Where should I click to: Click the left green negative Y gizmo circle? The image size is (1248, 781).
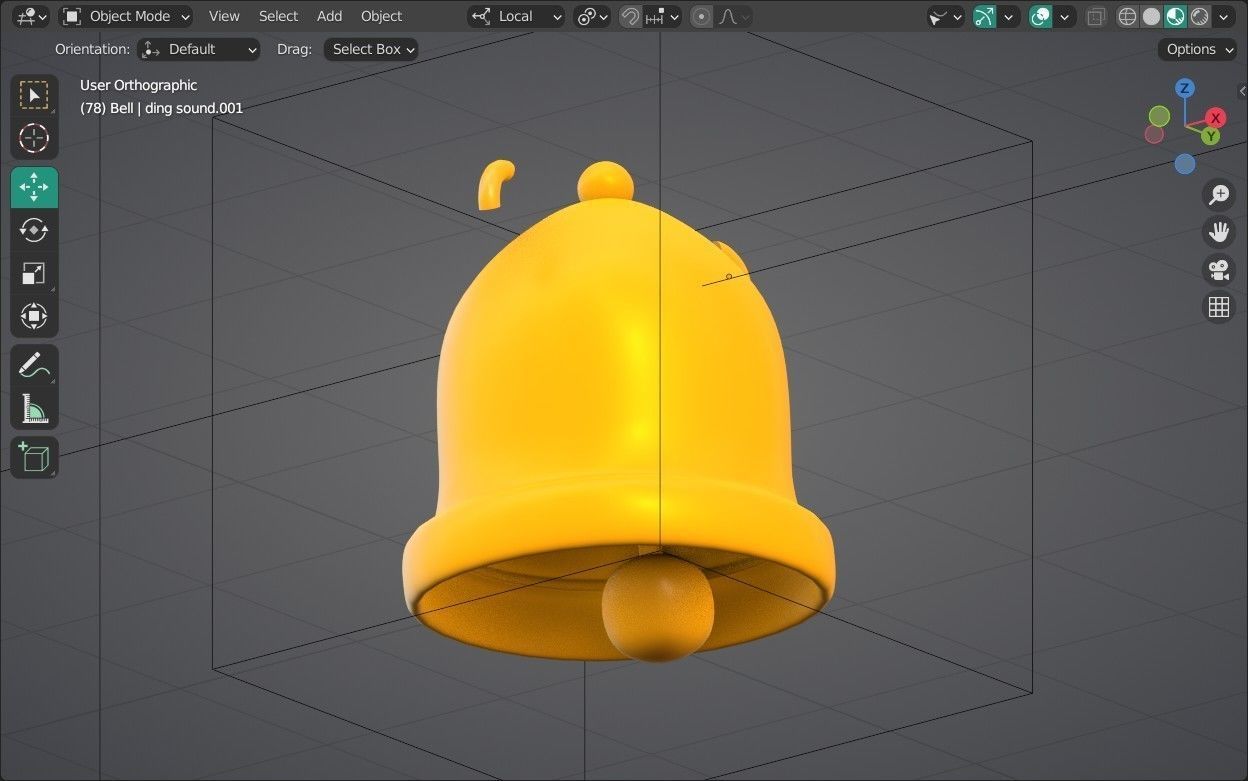[x=1159, y=117]
